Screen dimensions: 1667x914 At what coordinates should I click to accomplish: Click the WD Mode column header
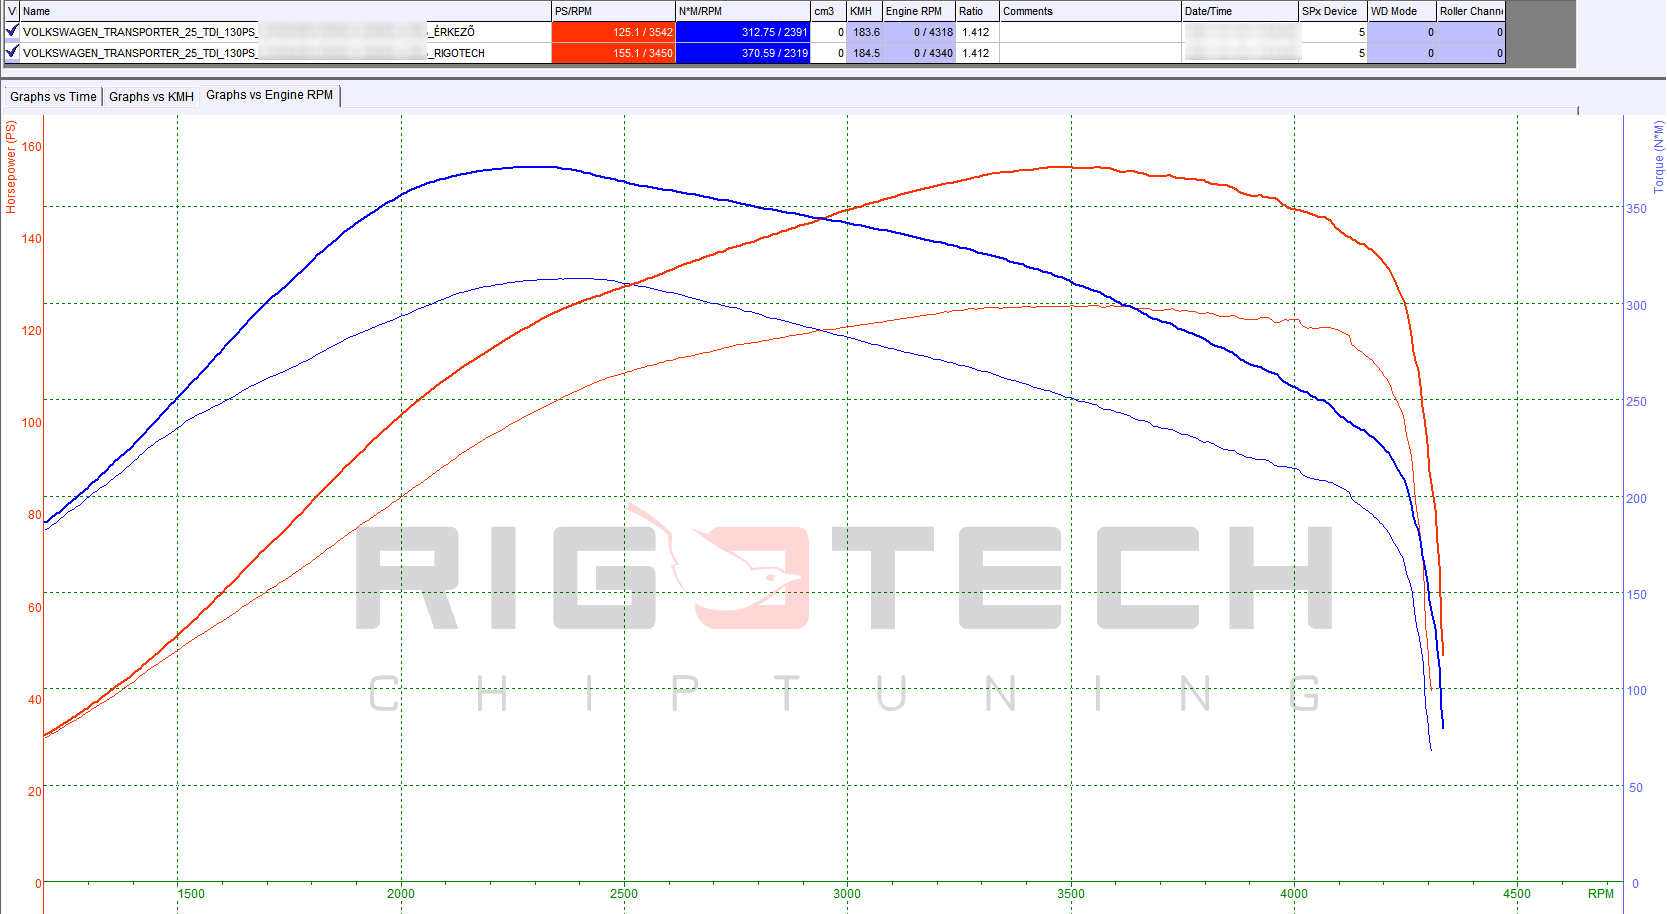[1402, 11]
